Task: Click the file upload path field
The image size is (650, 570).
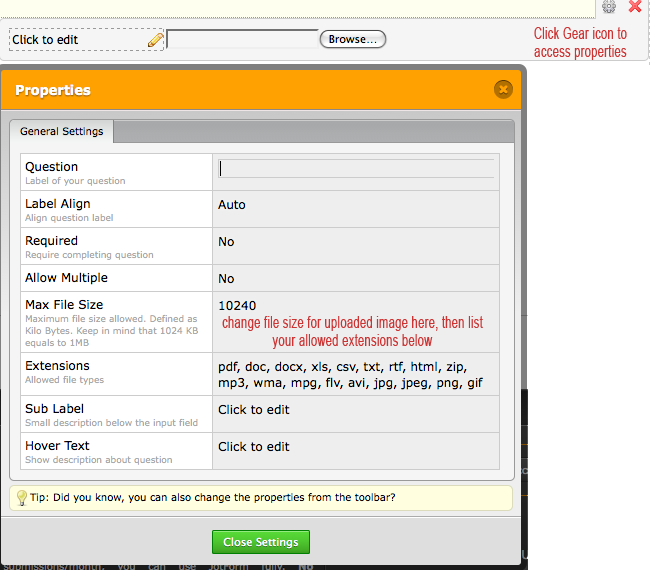Action: (242, 40)
